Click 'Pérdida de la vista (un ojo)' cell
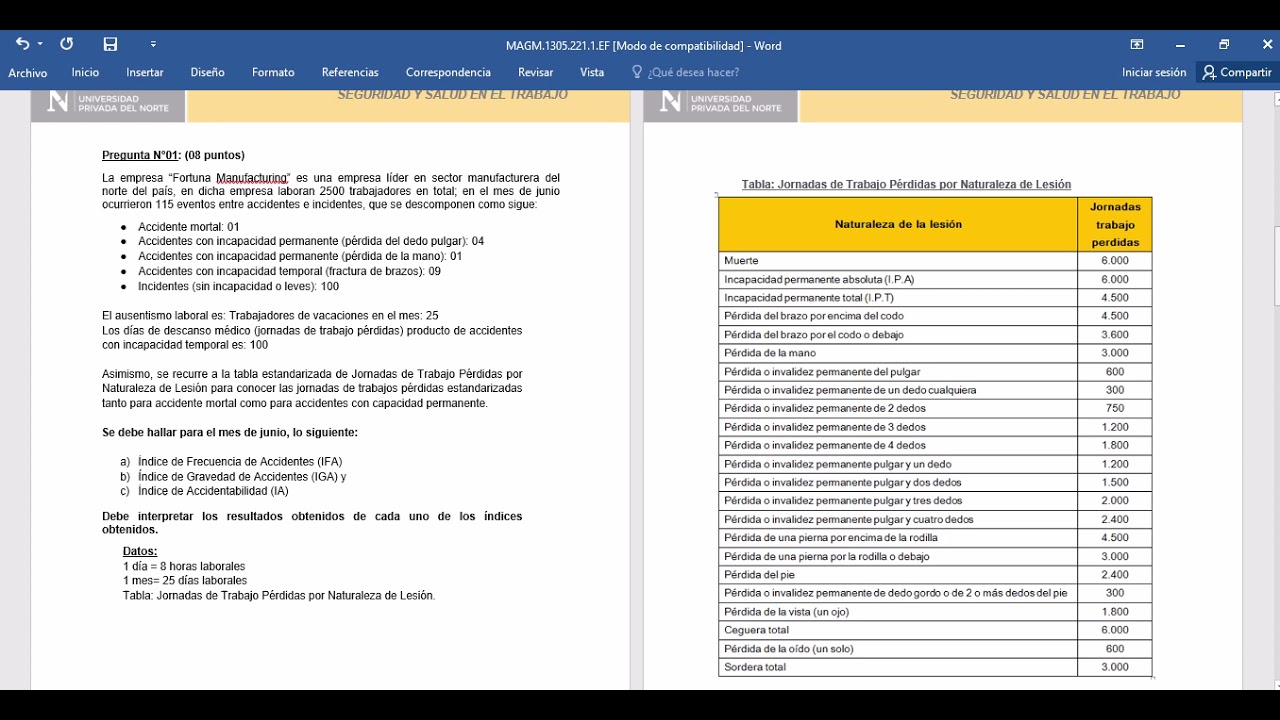This screenshot has height=720, width=1280. click(x=898, y=612)
